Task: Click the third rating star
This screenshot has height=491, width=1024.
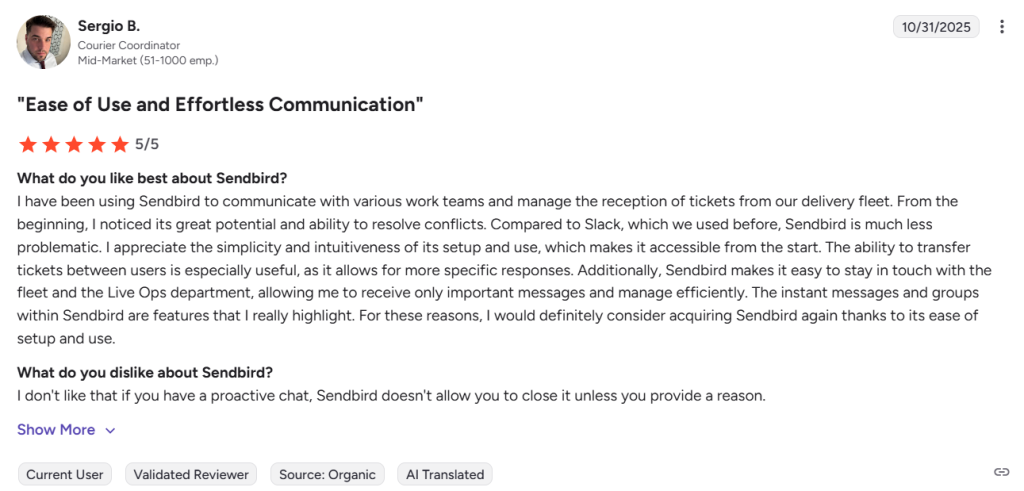Action: [74, 144]
